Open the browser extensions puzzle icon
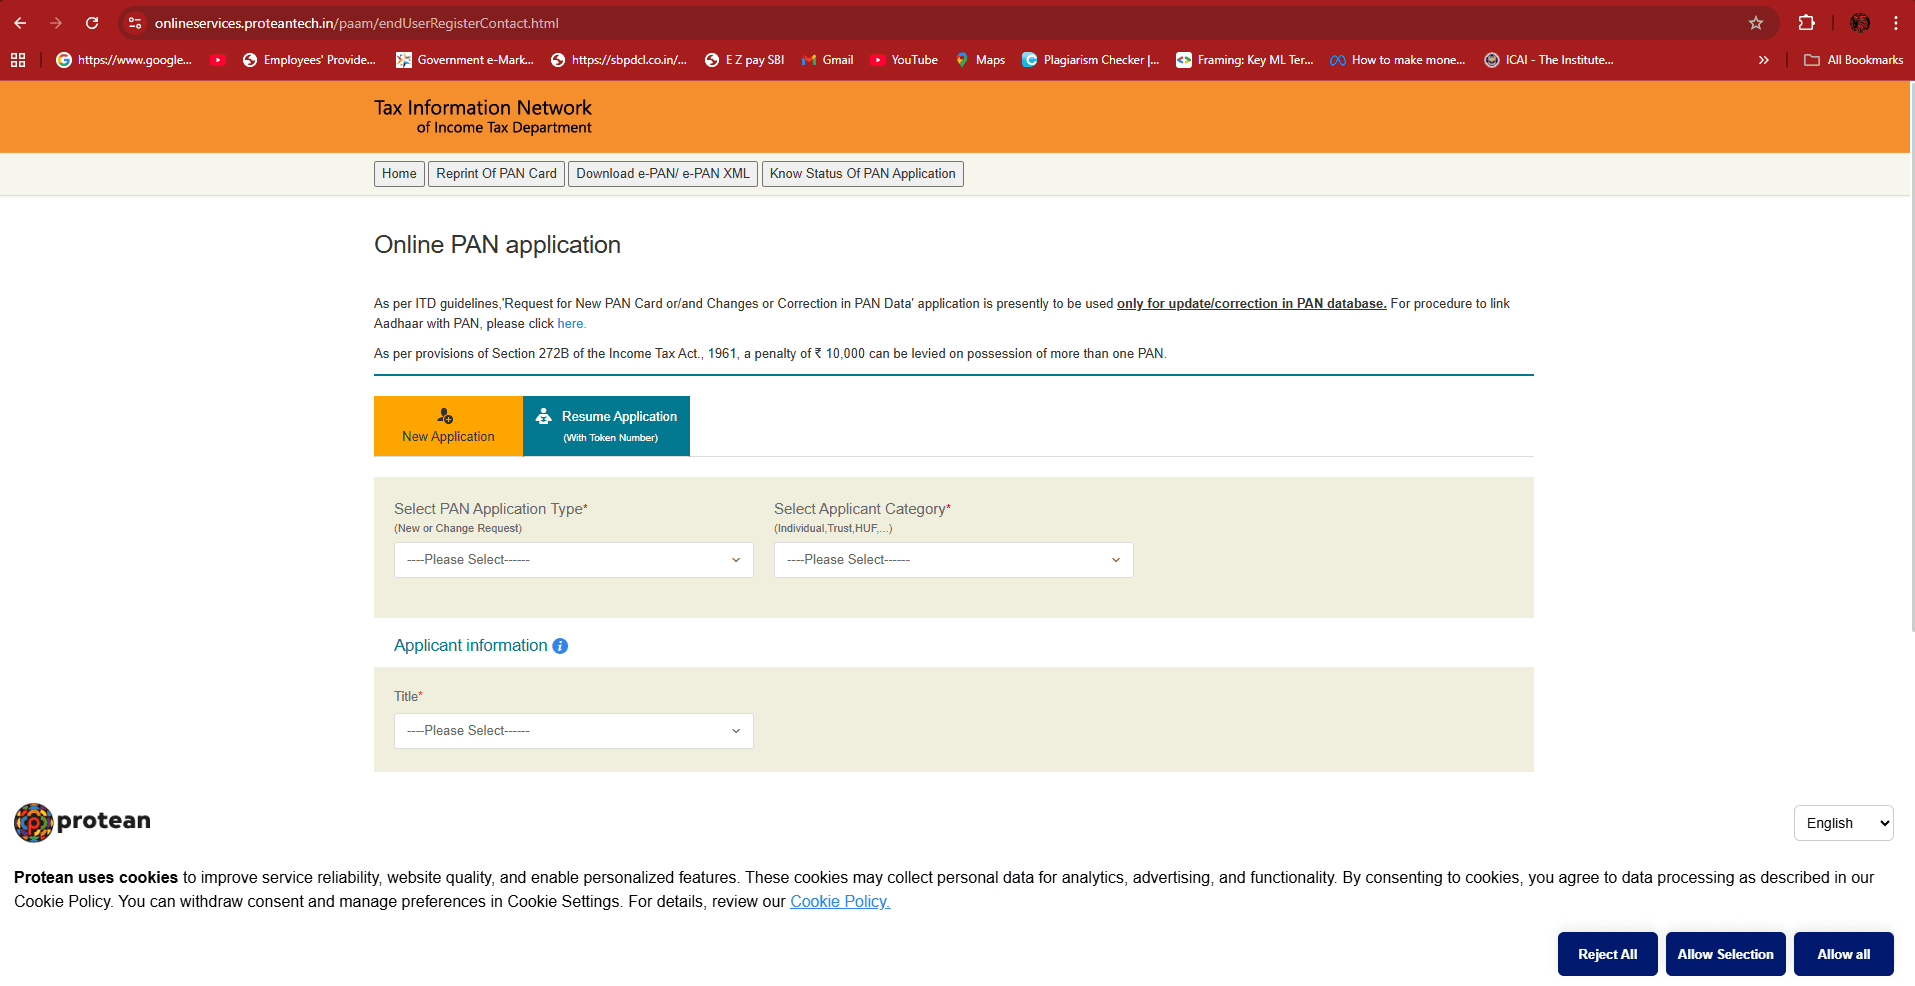This screenshot has height=986, width=1915. [x=1806, y=22]
